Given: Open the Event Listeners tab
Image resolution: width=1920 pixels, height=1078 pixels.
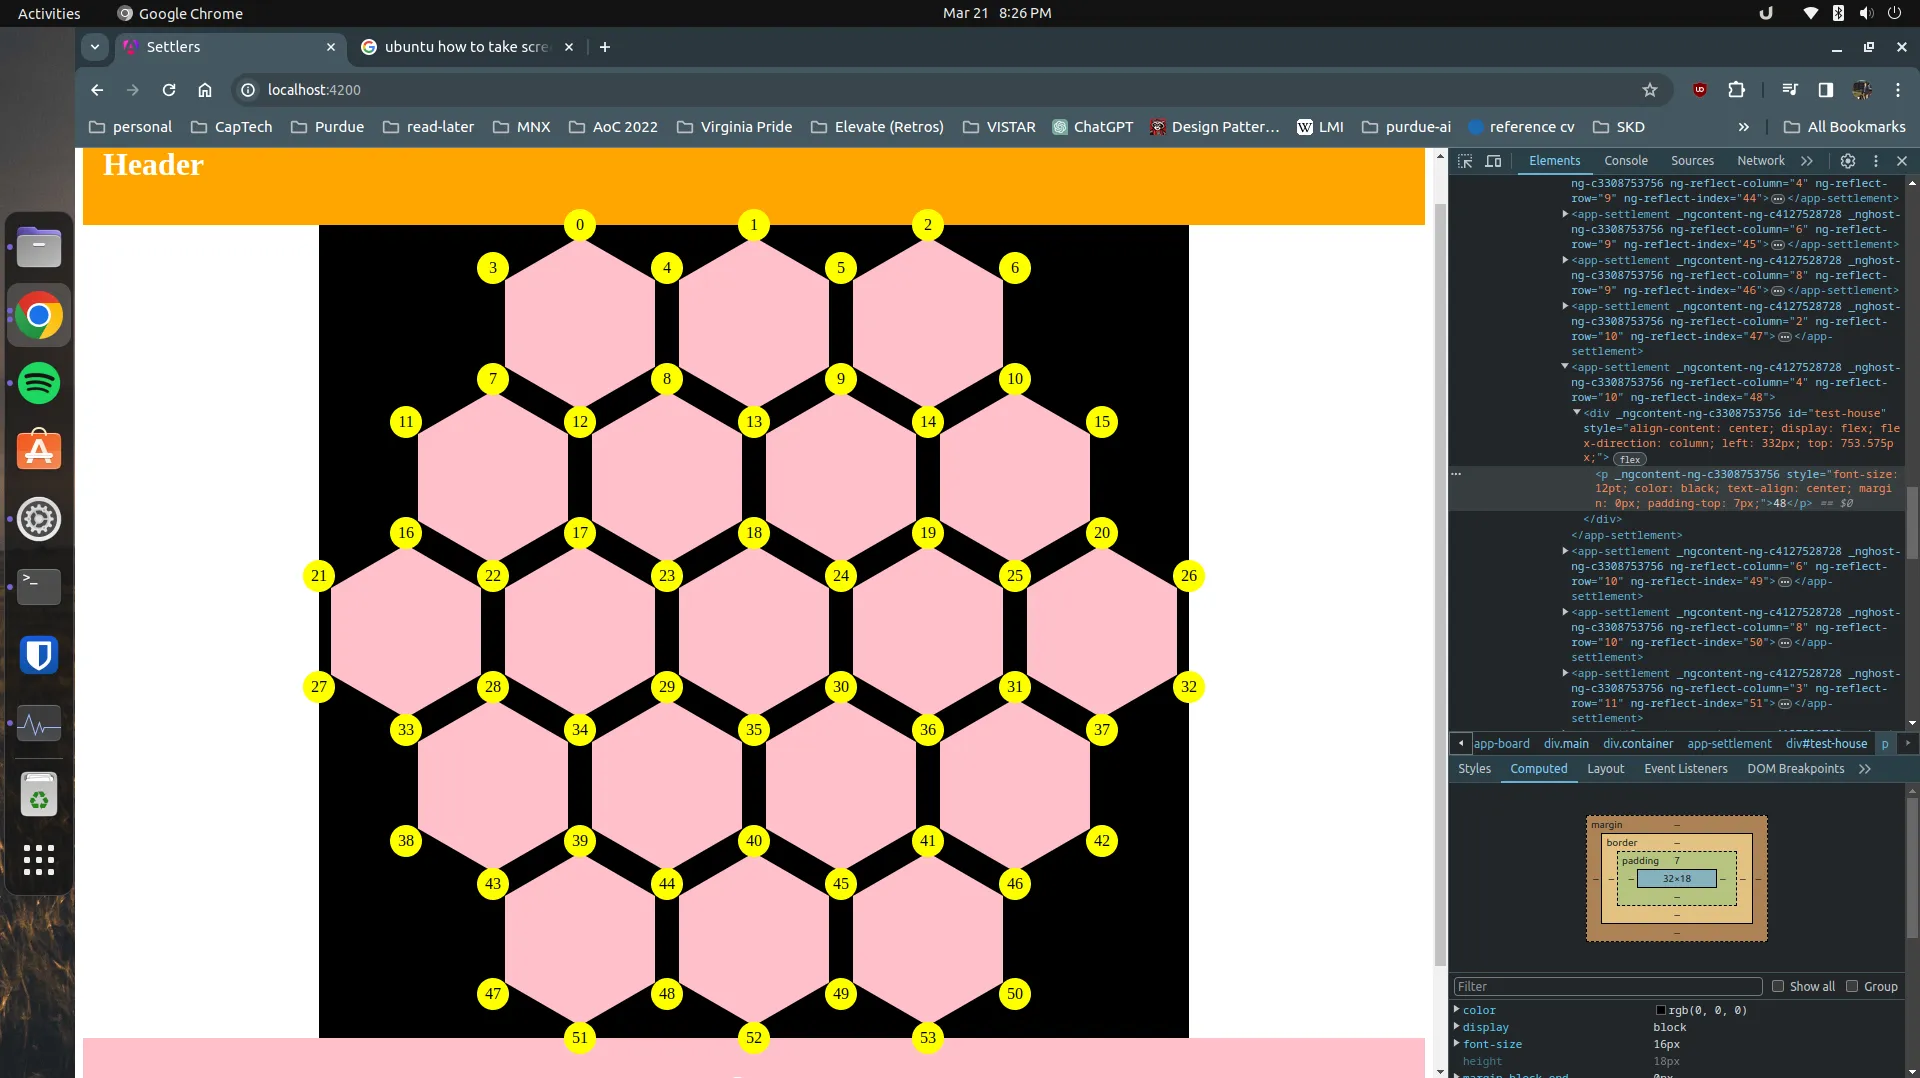Looking at the screenshot, I should point(1686,769).
